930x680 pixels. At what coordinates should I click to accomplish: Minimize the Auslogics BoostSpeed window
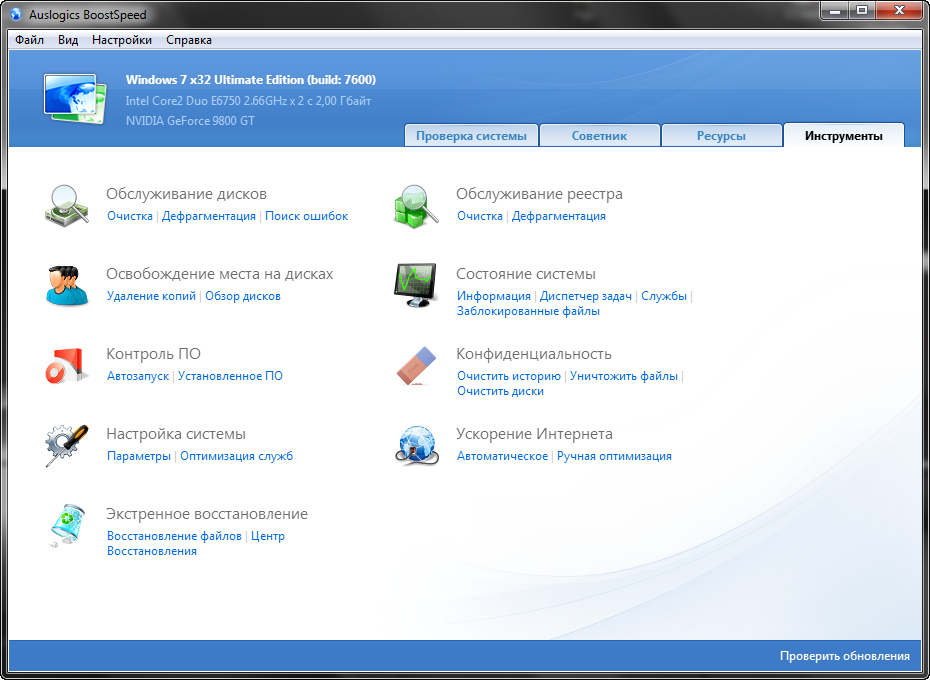click(x=836, y=11)
